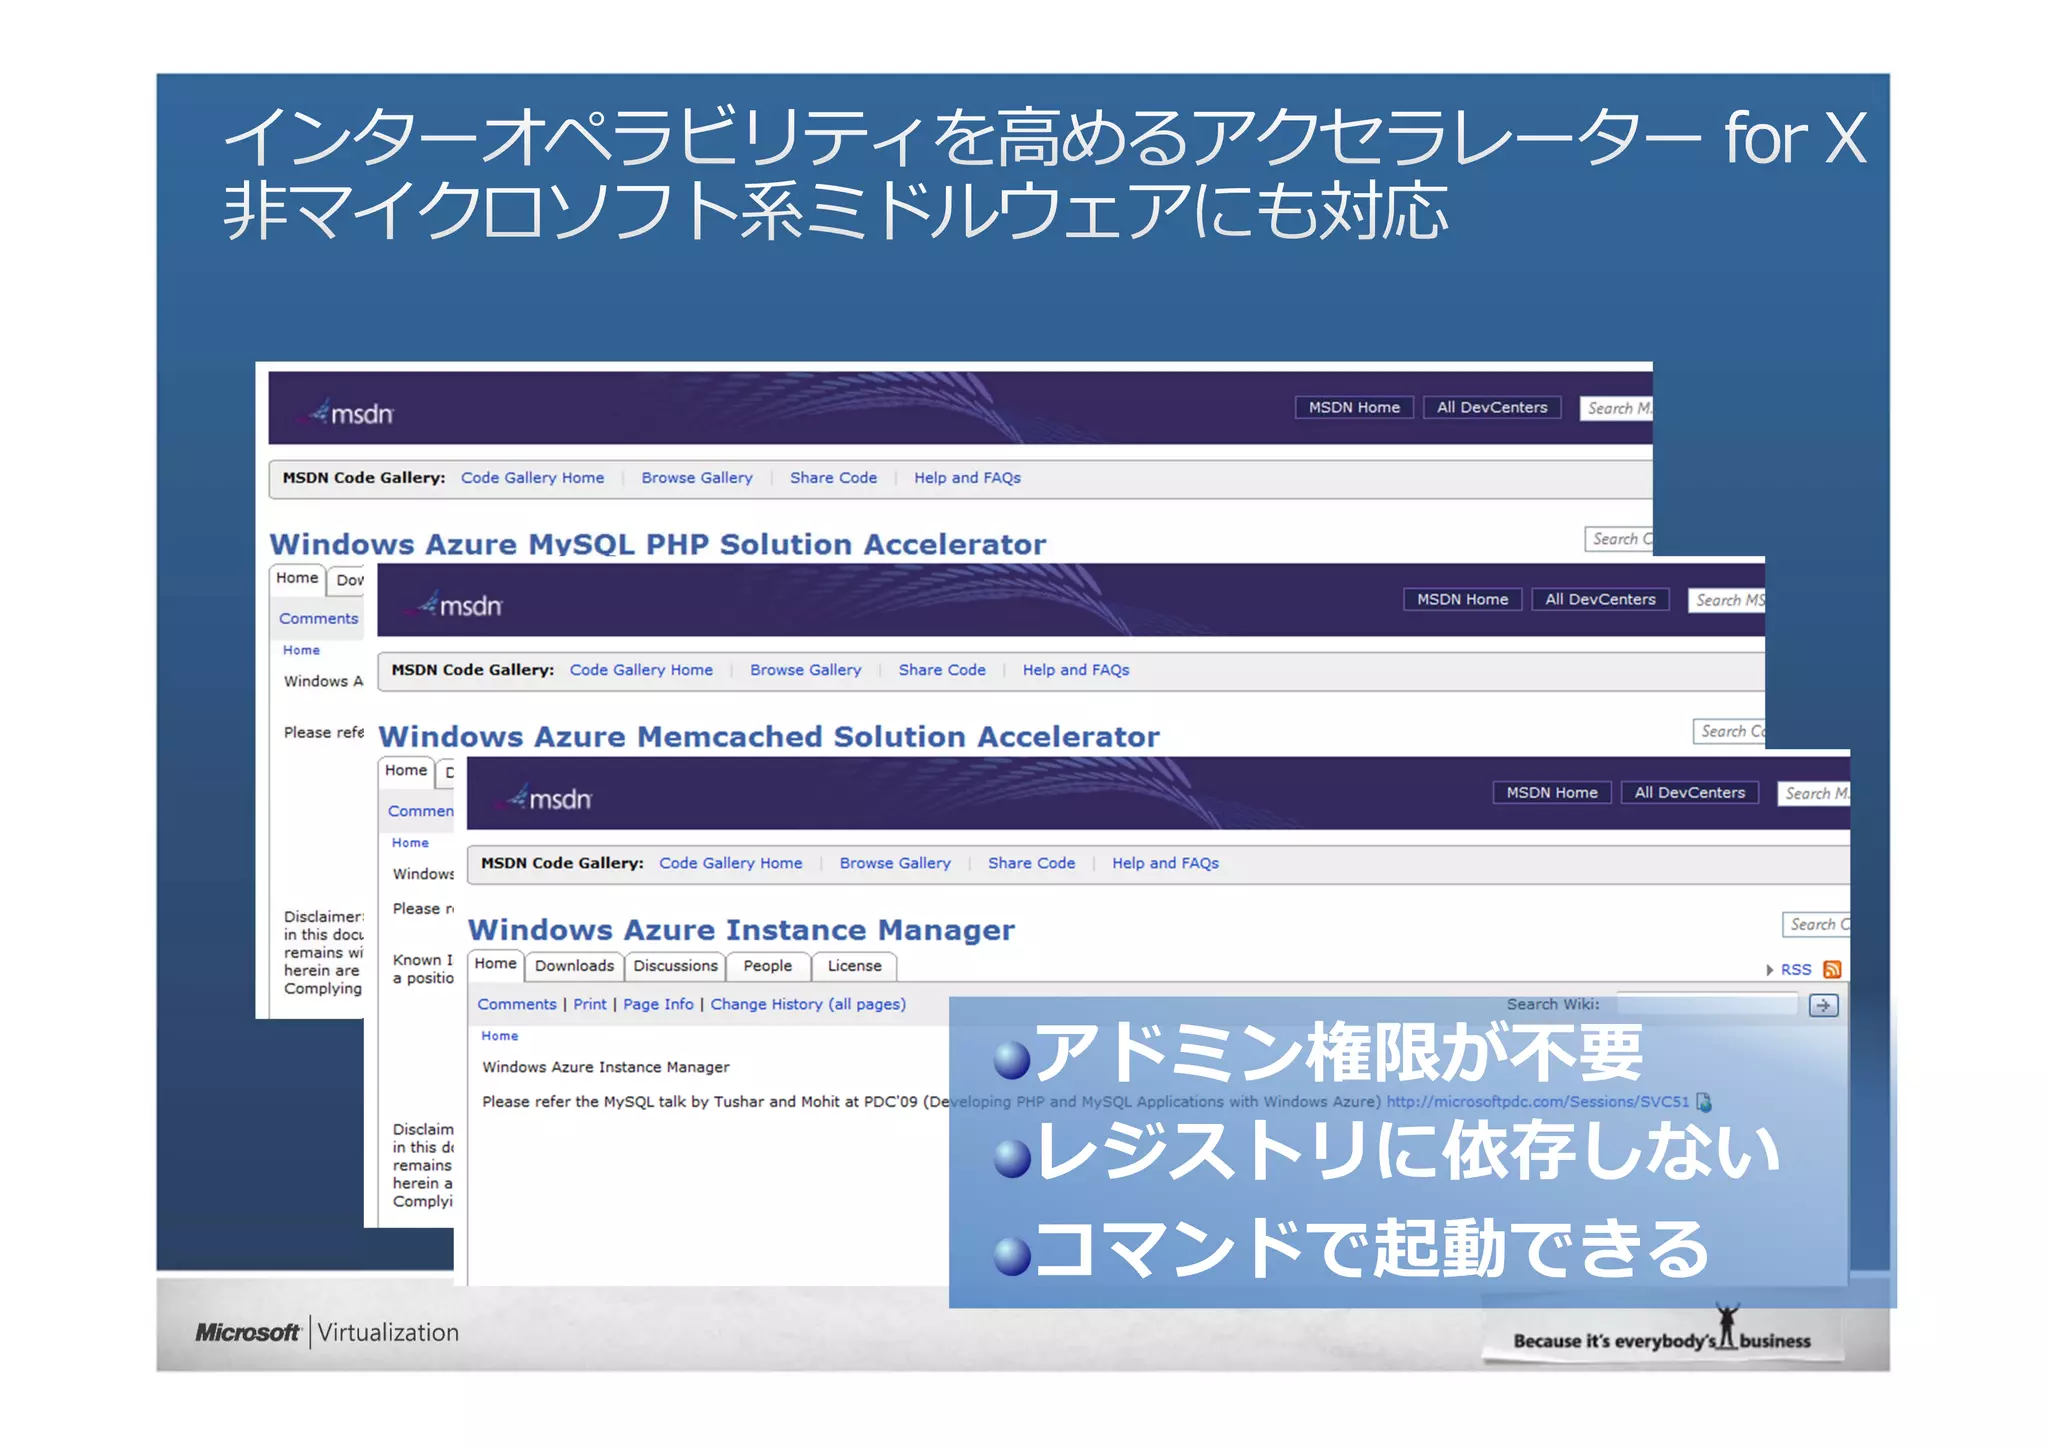
Task: Click Print link in Instance Manager page
Action: (589, 1004)
